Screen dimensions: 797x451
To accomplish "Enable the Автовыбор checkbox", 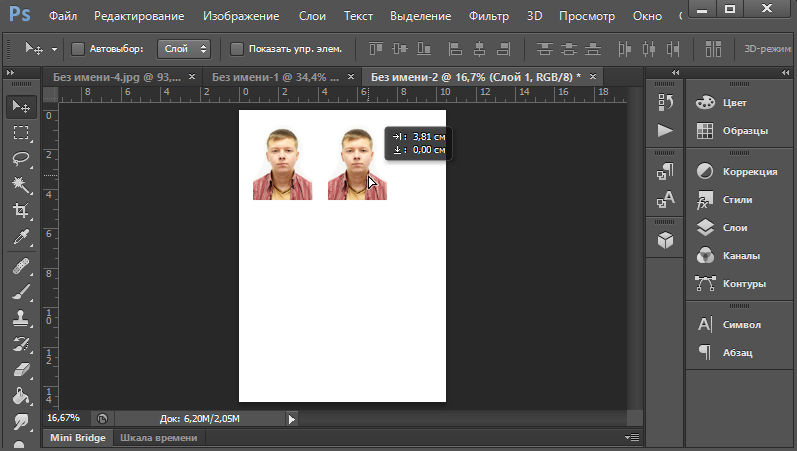I will [x=79, y=48].
